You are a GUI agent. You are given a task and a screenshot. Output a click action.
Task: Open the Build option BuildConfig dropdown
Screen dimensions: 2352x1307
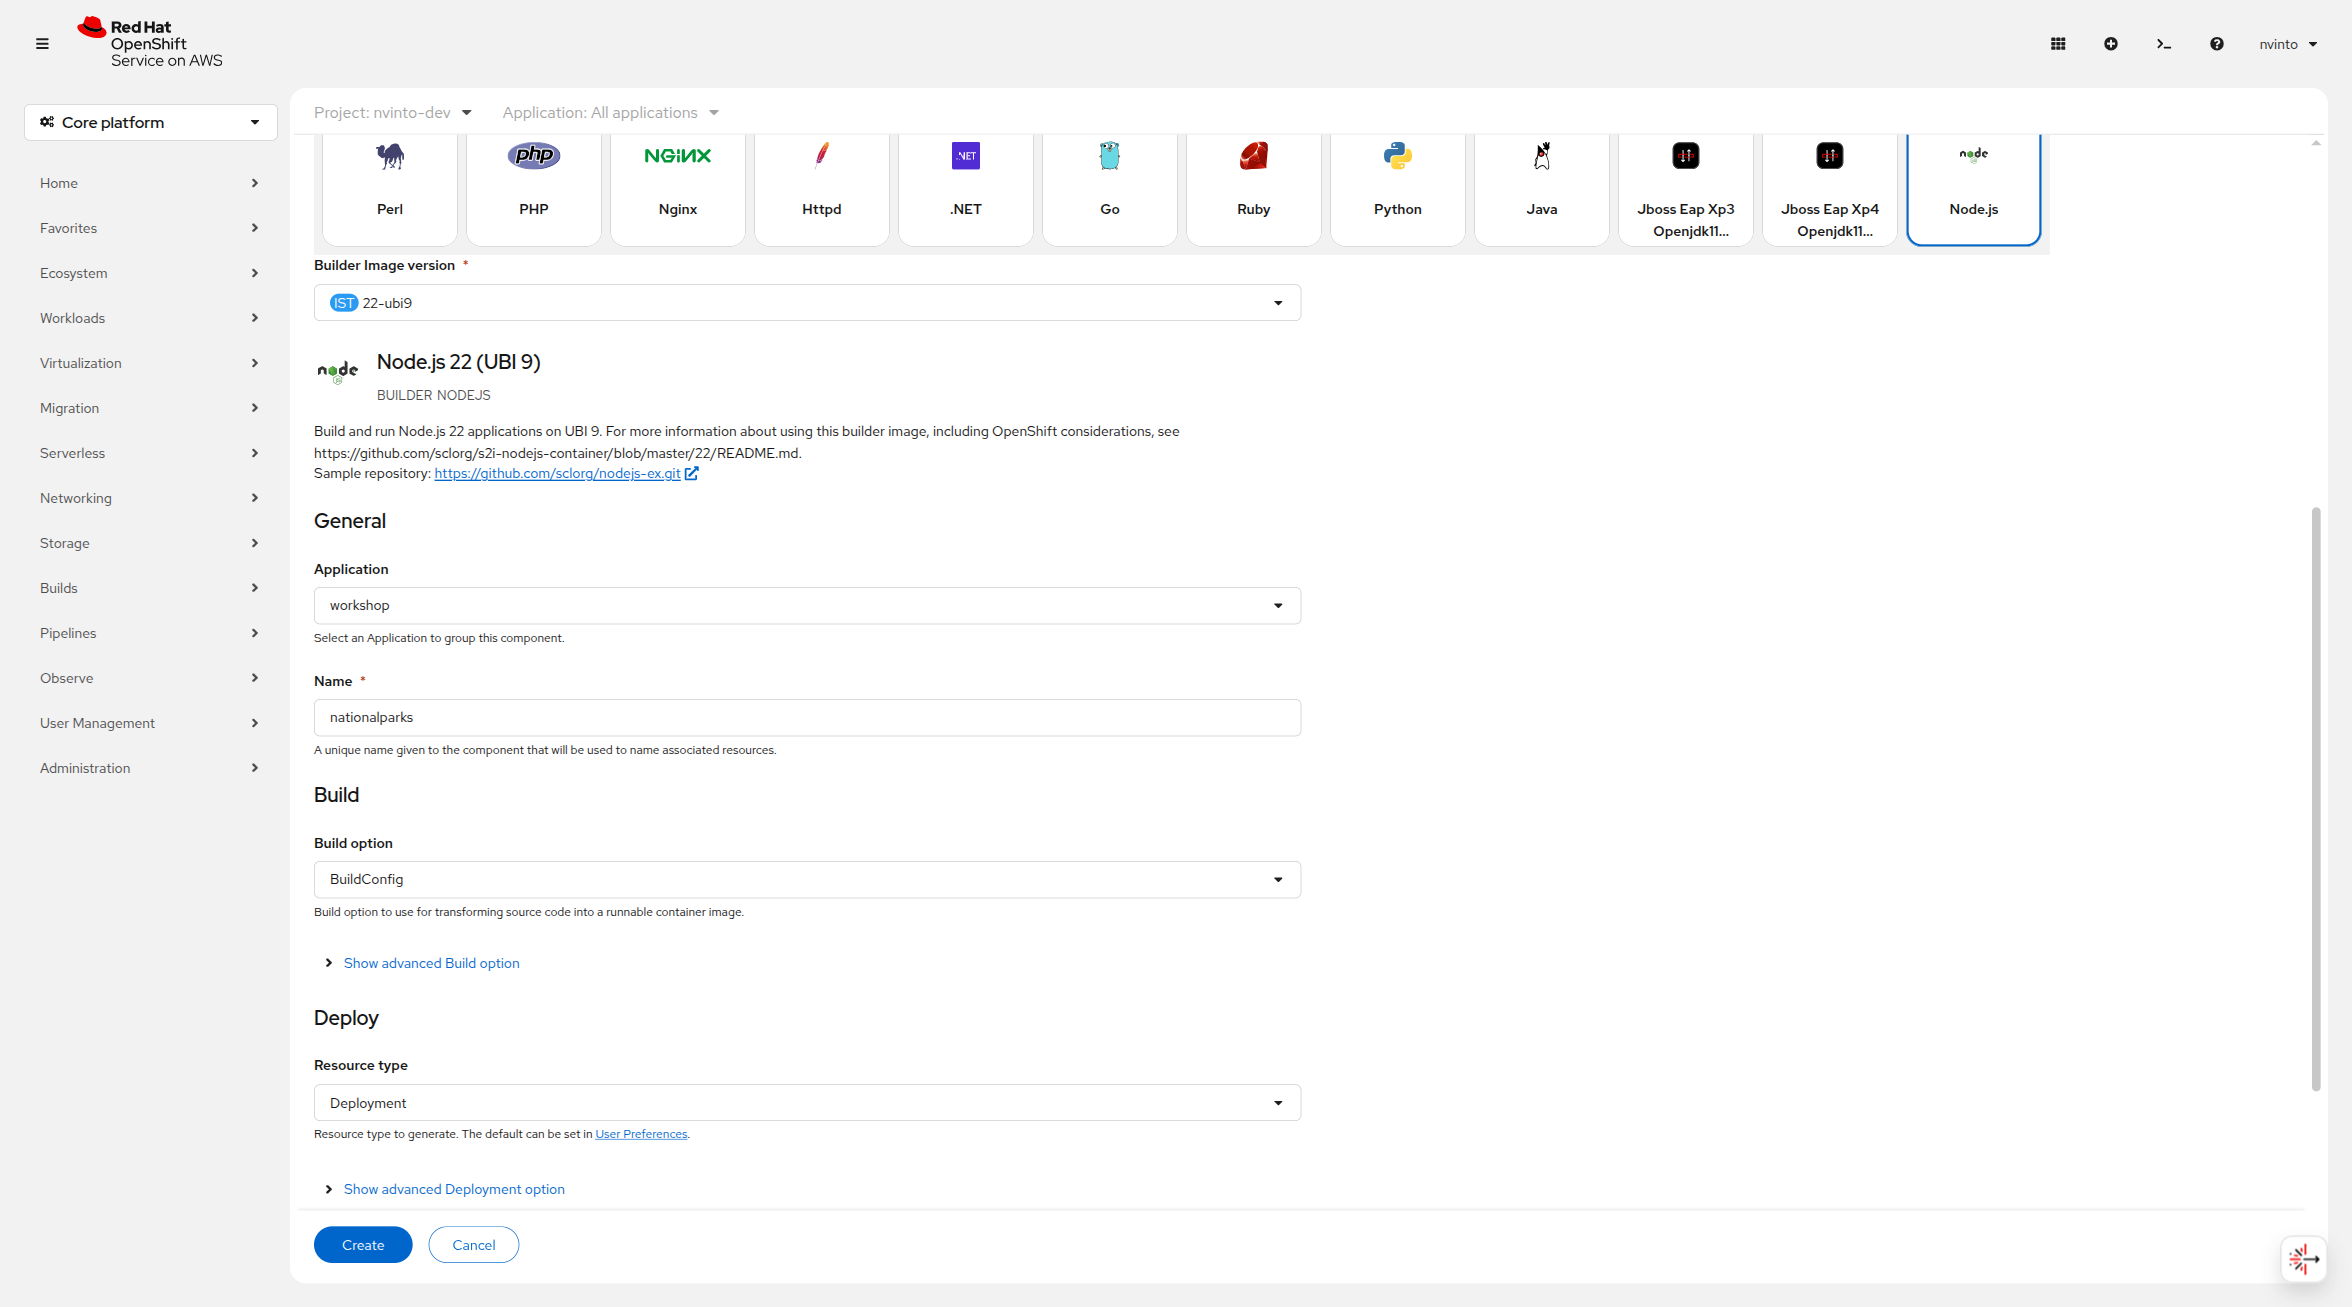[807, 879]
